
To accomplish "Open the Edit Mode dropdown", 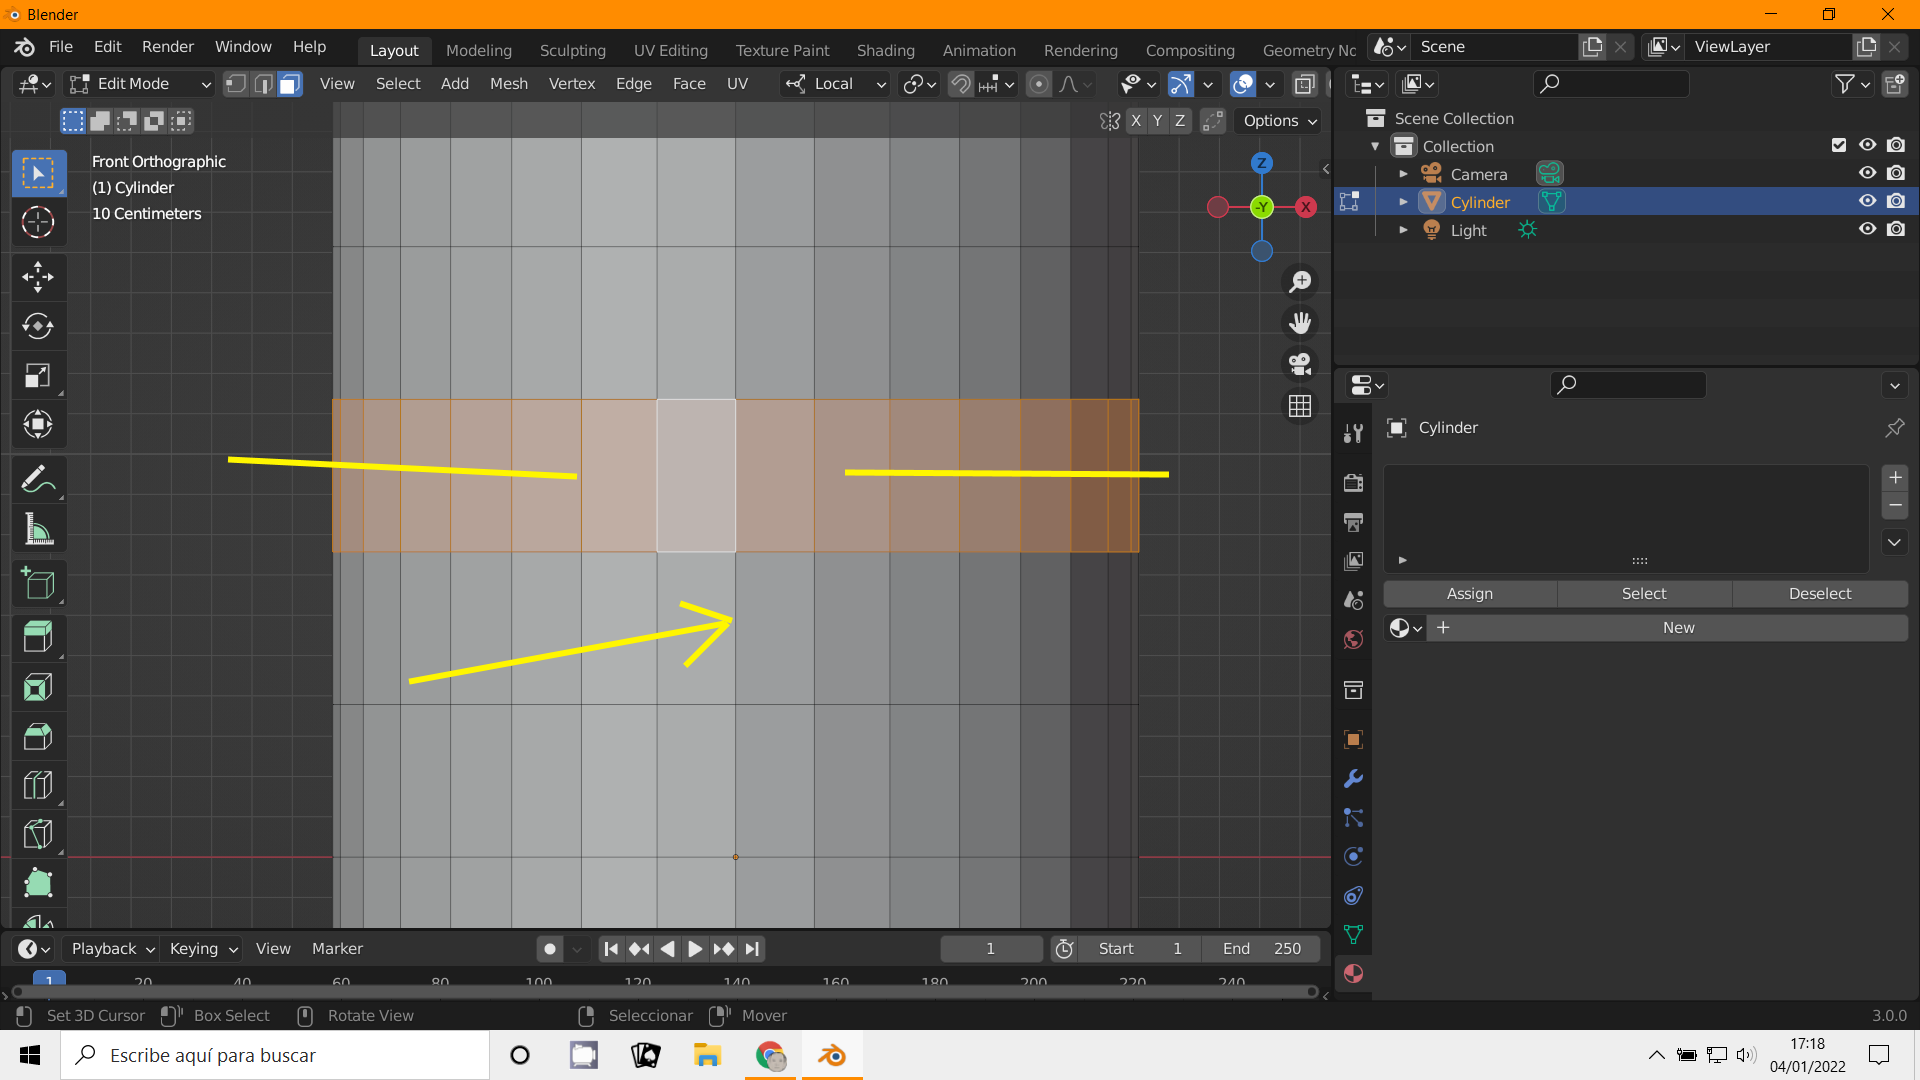I will point(140,84).
